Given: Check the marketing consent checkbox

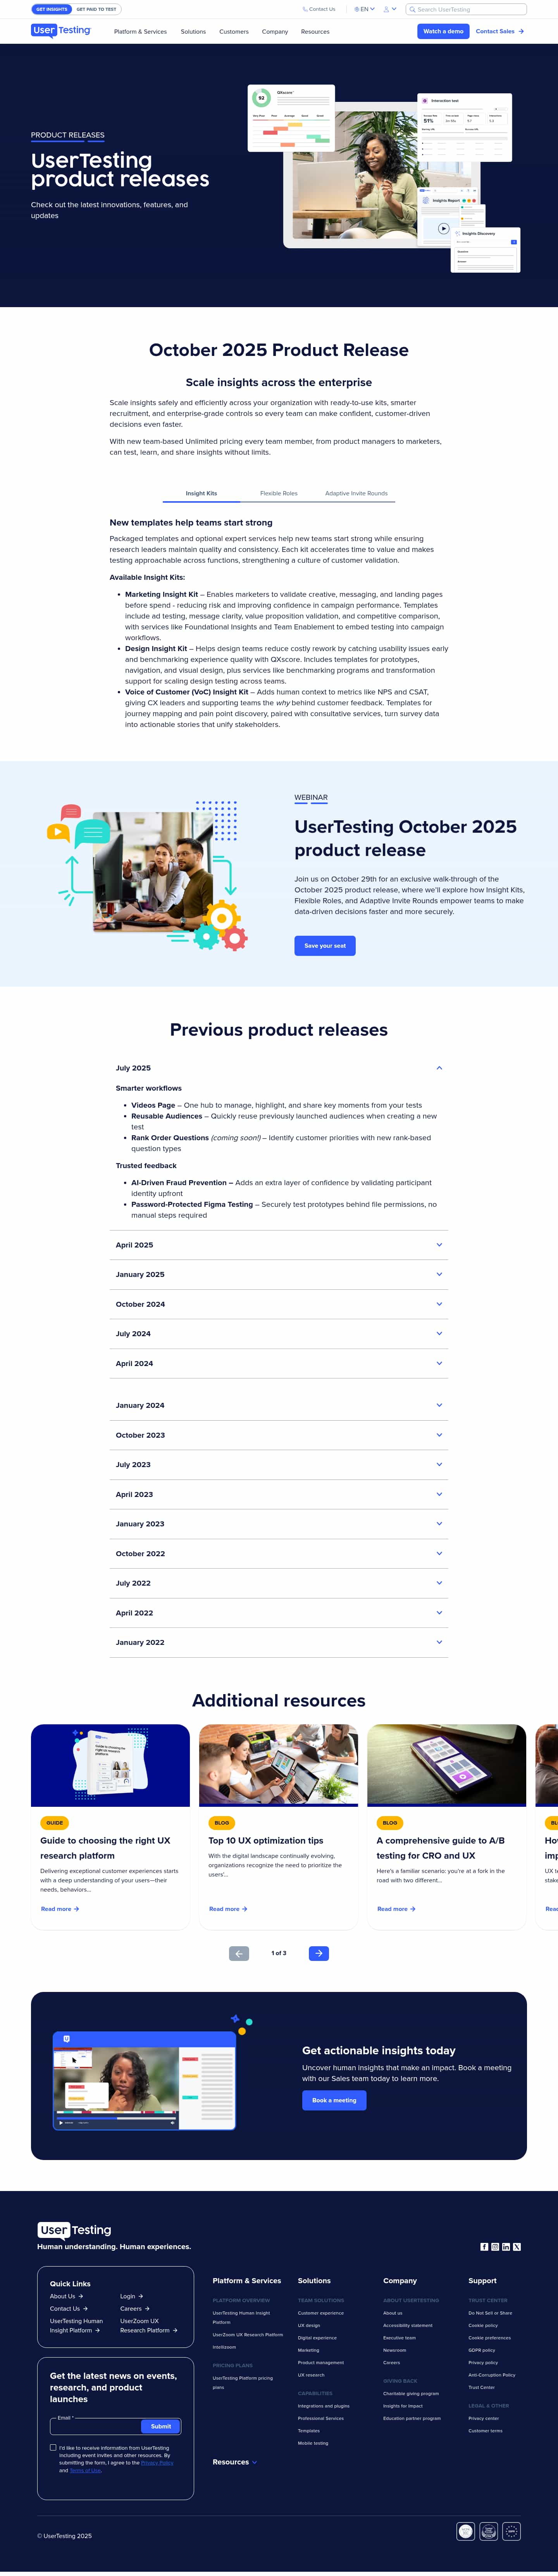Looking at the screenshot, I should tap(53, 2448).
